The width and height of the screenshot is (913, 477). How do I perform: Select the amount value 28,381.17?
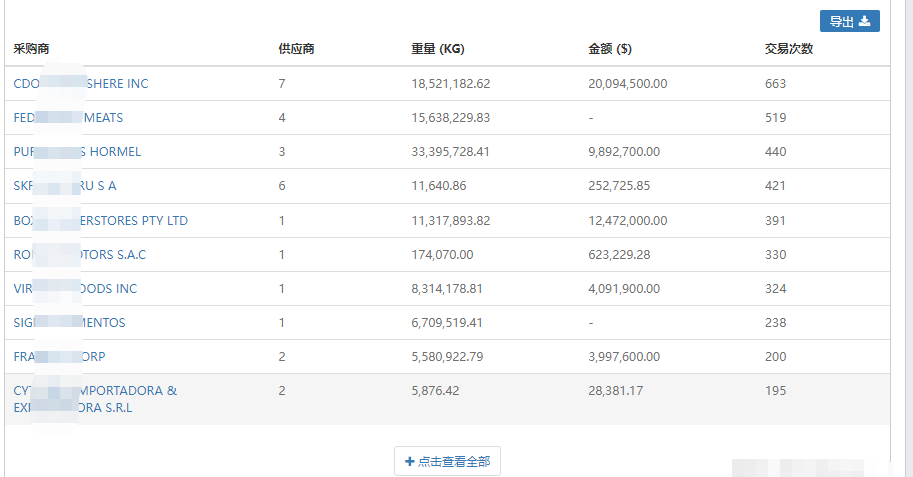click(616, 391)
